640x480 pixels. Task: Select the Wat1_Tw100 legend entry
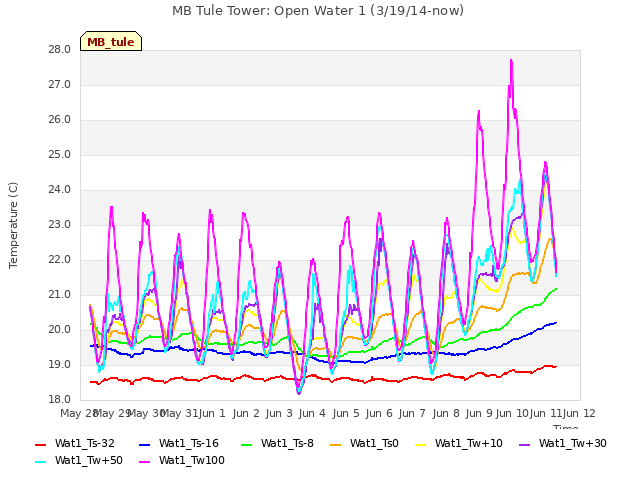coord(182,460)
